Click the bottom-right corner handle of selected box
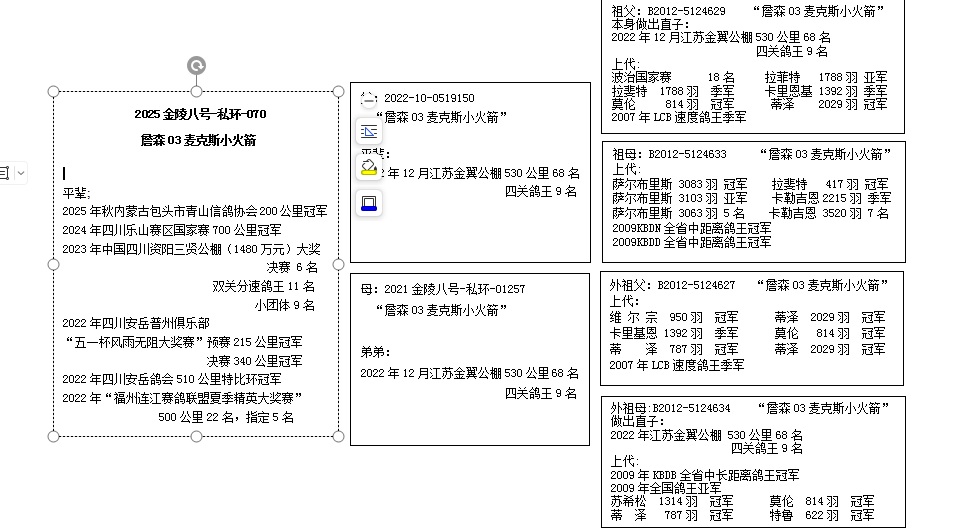The width and height of the screenshot is (968, 529). point(339,437)
